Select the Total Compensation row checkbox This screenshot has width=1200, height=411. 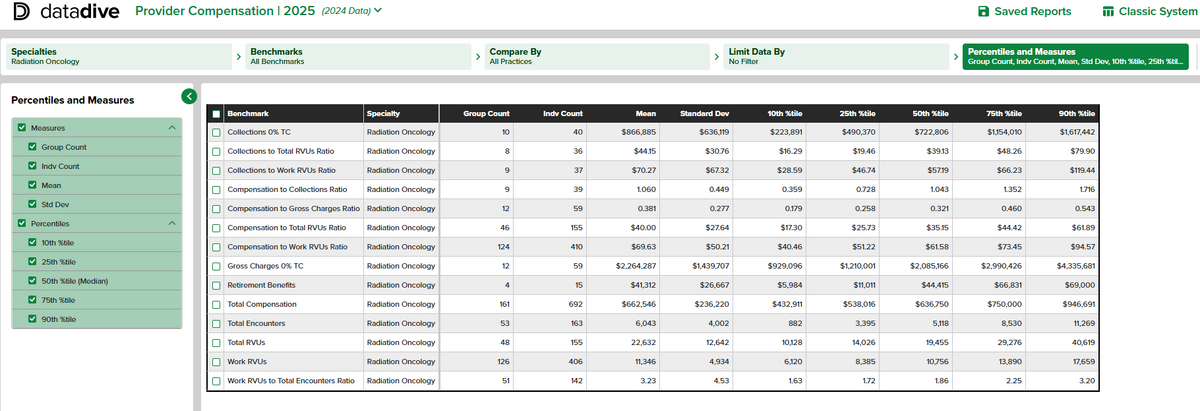(x=217, y=304)
